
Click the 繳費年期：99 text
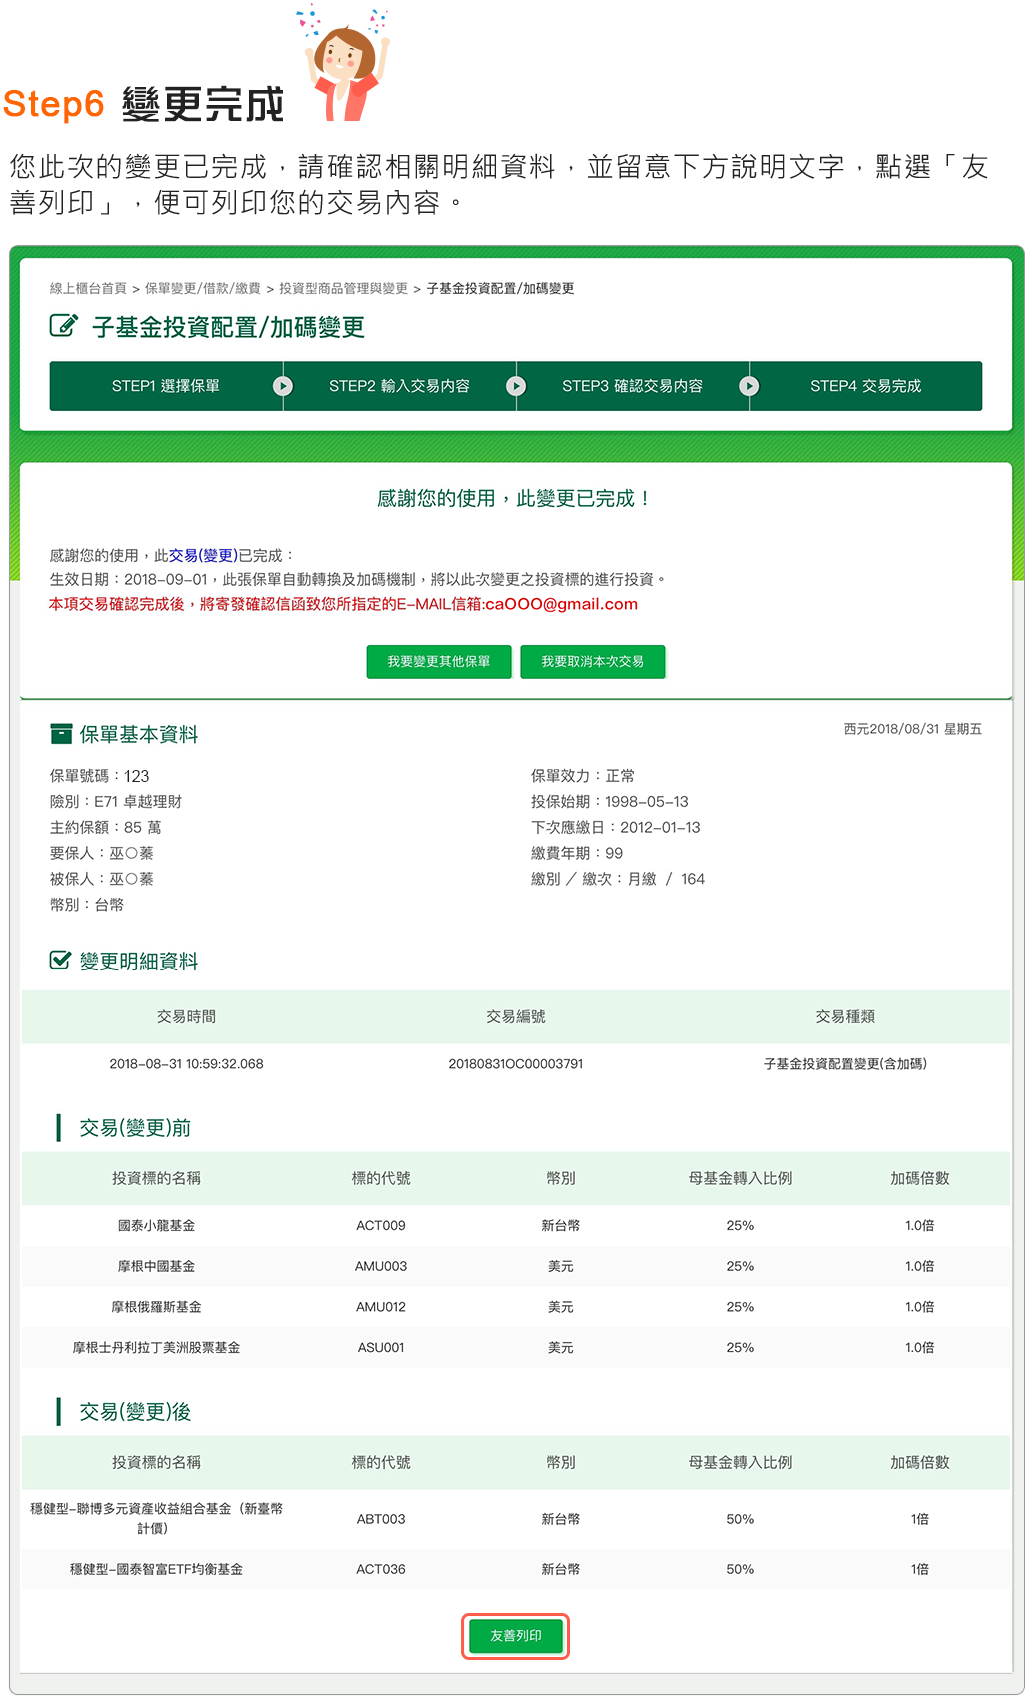[577, 853]
